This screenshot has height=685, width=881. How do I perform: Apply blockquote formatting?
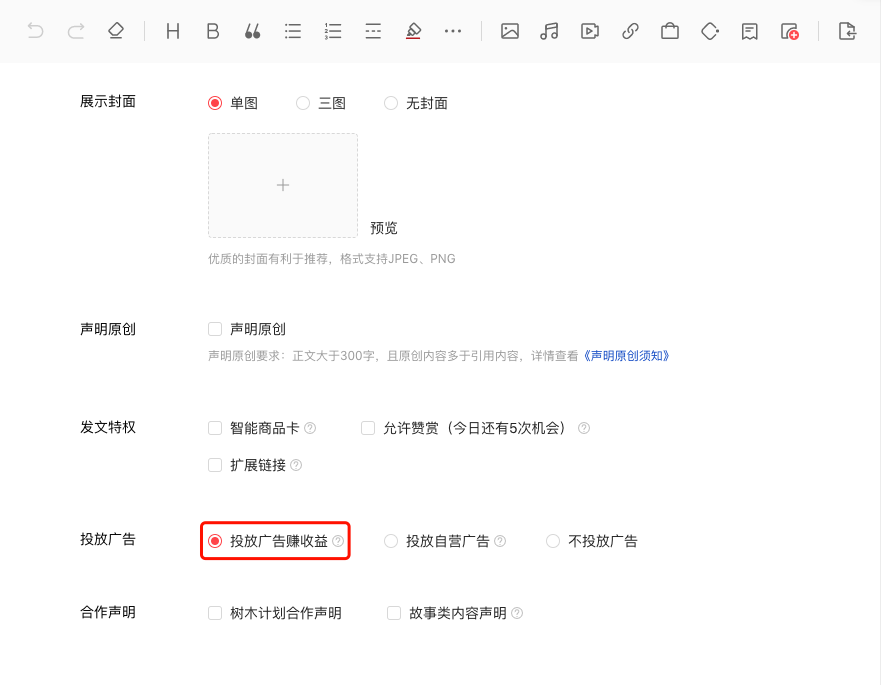point(252,31)
